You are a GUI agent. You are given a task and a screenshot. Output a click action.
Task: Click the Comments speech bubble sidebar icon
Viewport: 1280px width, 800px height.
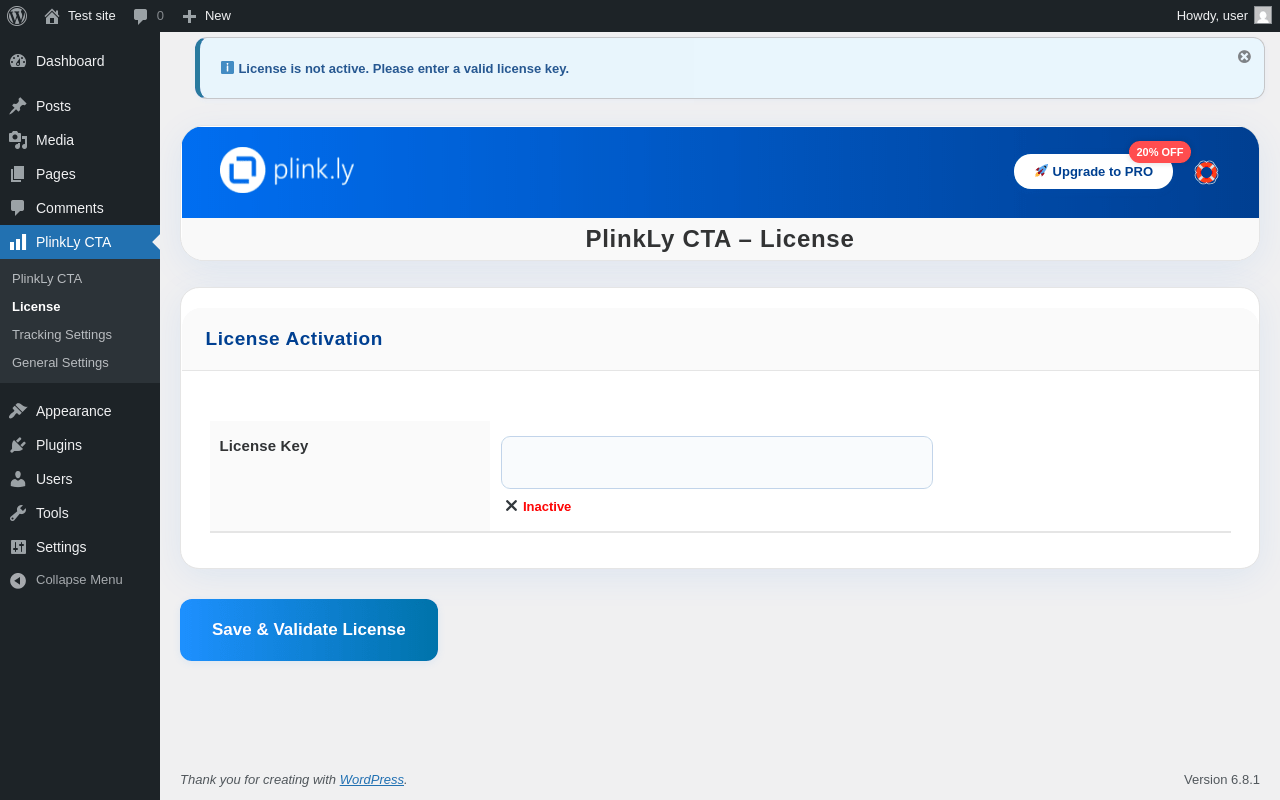tap(18, 208)
